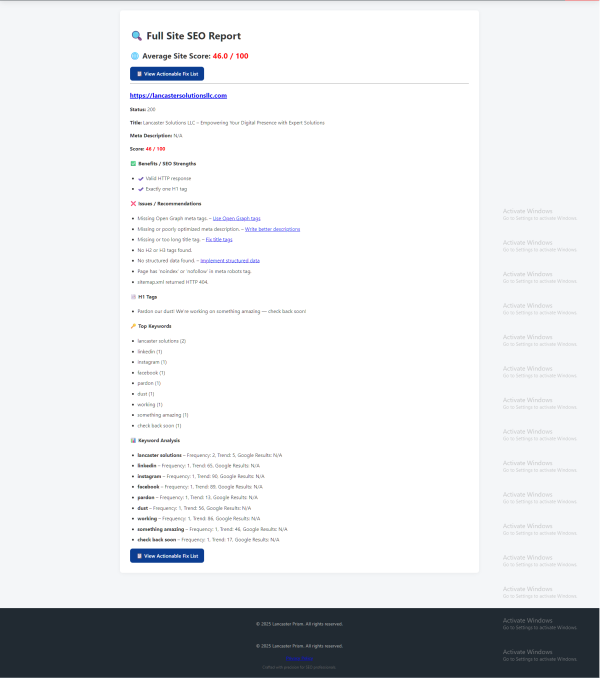The height and width of the screenshot is (678, 600).
Task: Click the check back soon Keyword Analysis row
Action: coord(208,540)
